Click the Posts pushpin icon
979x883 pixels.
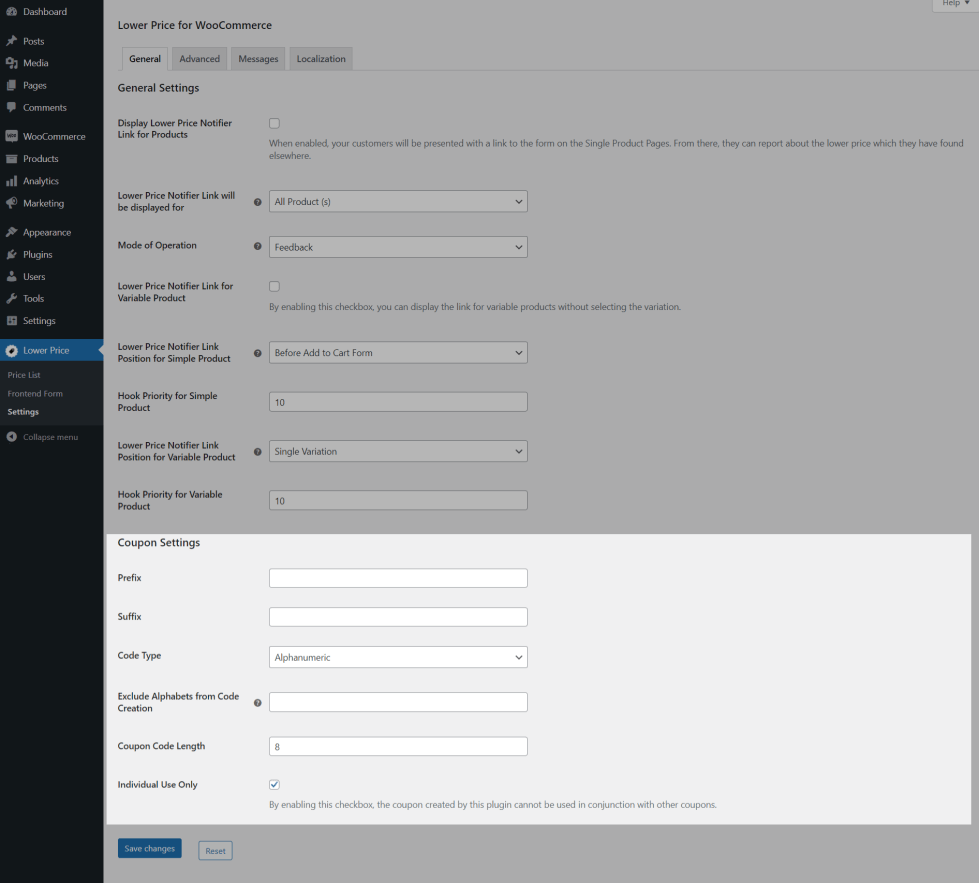(11, 41)
